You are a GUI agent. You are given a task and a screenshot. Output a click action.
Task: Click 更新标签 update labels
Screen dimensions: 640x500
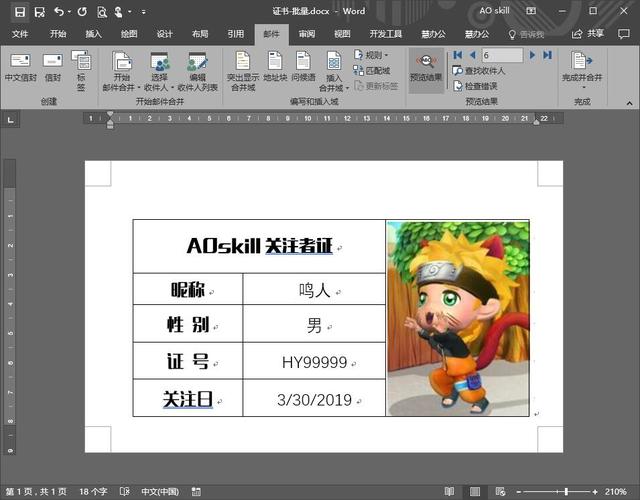pos(376,86)
